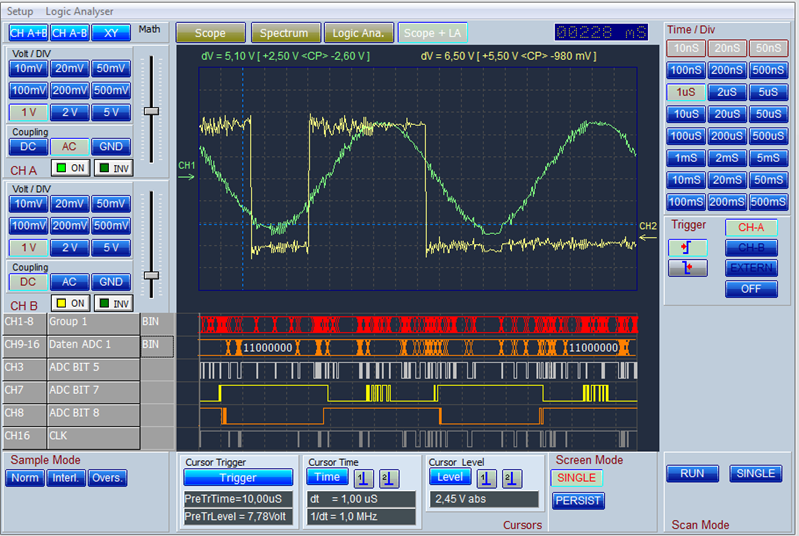Click the PreTrTime=10,00uS field
This screenshot has width=799, height=536.
[238, 499]
